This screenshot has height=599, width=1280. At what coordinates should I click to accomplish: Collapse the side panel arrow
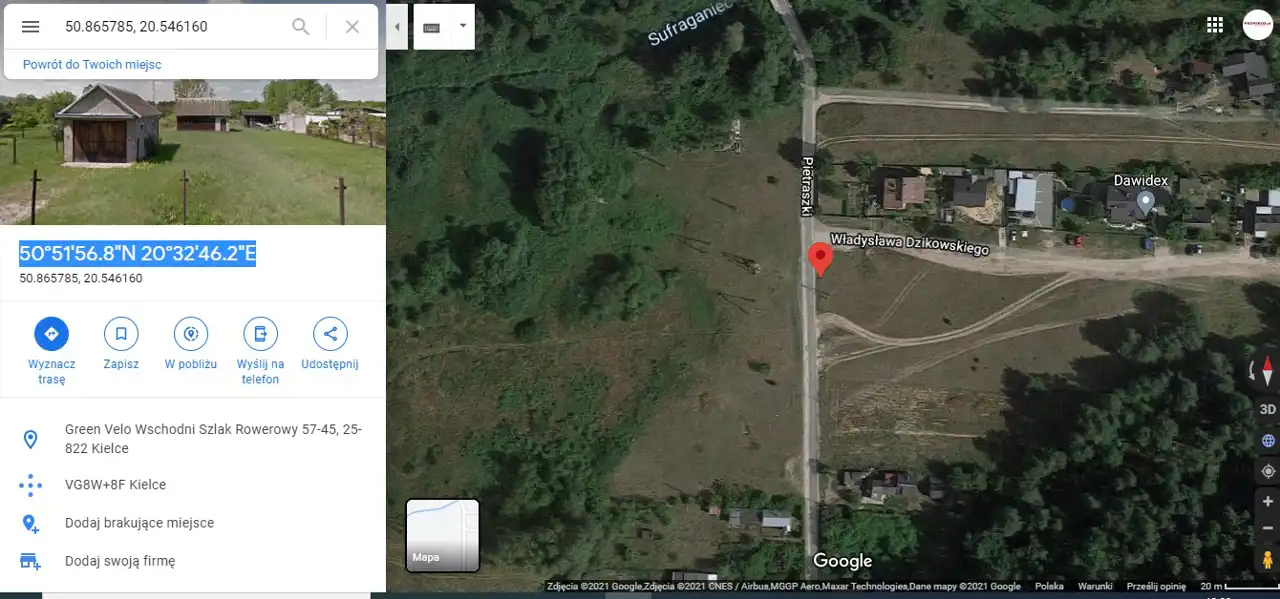tap(398, 27)
